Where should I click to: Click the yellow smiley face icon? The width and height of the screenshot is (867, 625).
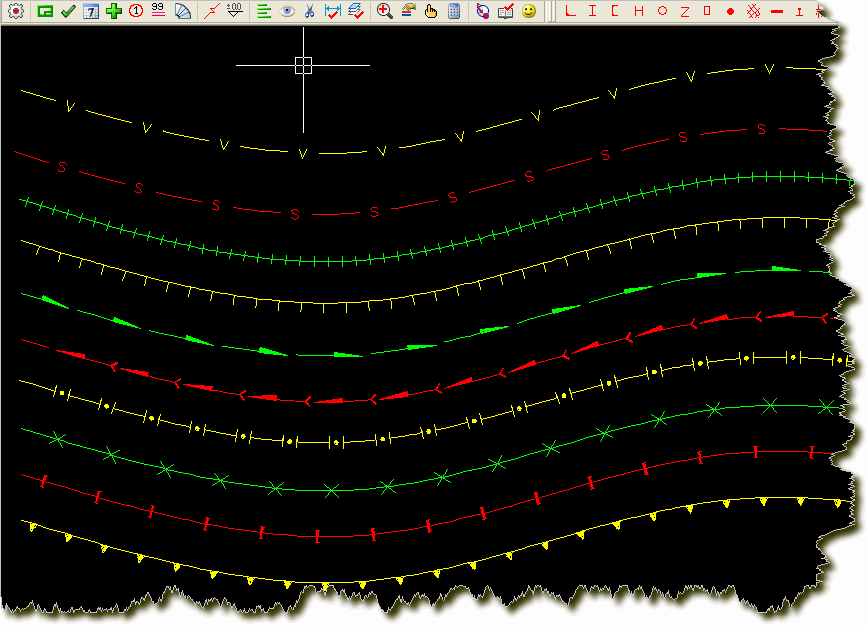click(529, 11)
